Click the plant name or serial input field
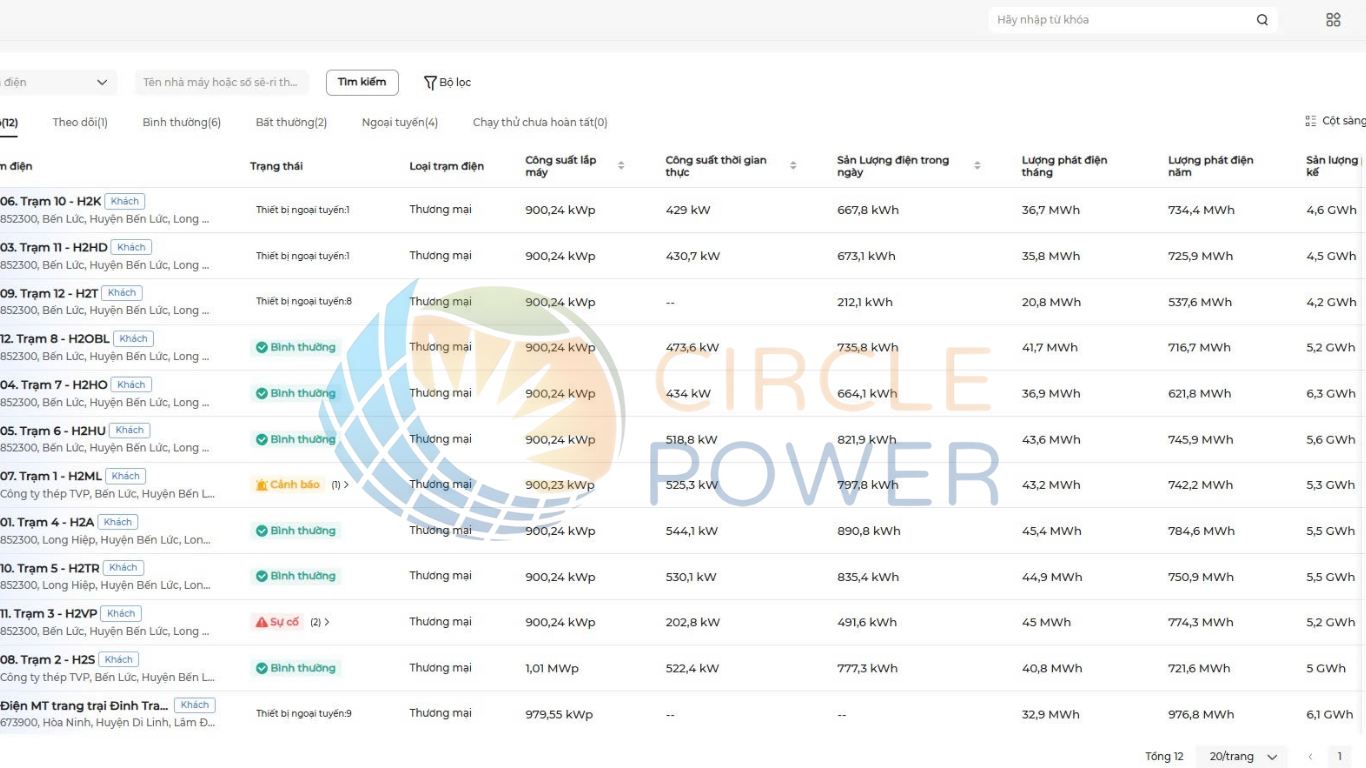This screenshot has width=1366, height=768. (x=221, y=83)
